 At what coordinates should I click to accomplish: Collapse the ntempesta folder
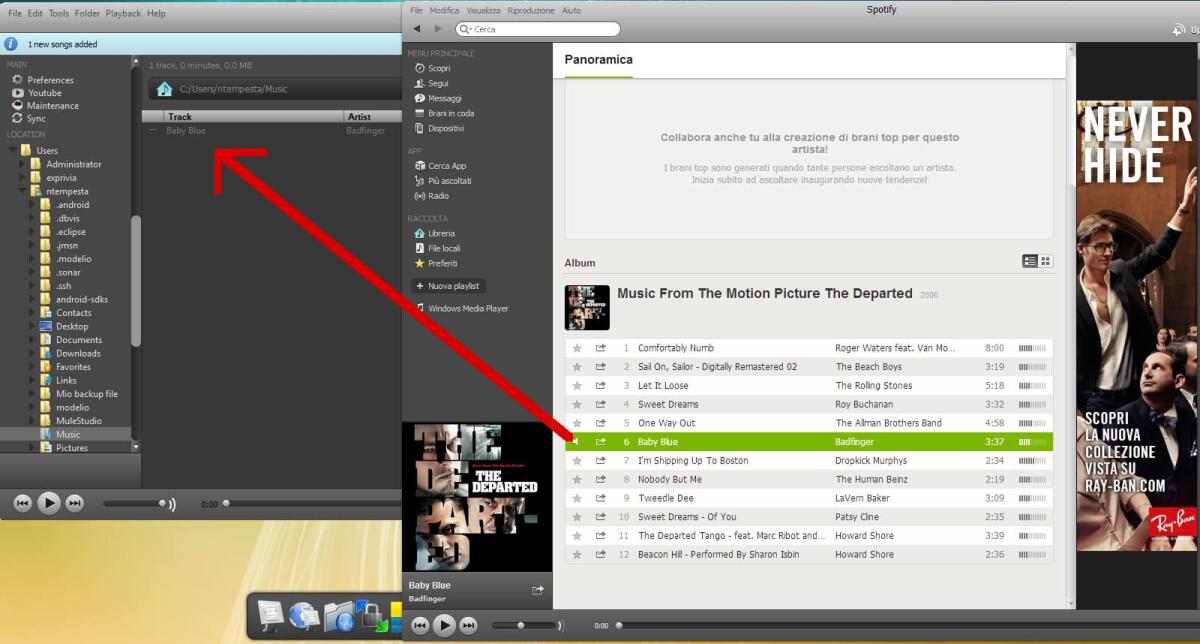[x=21, y=191]
